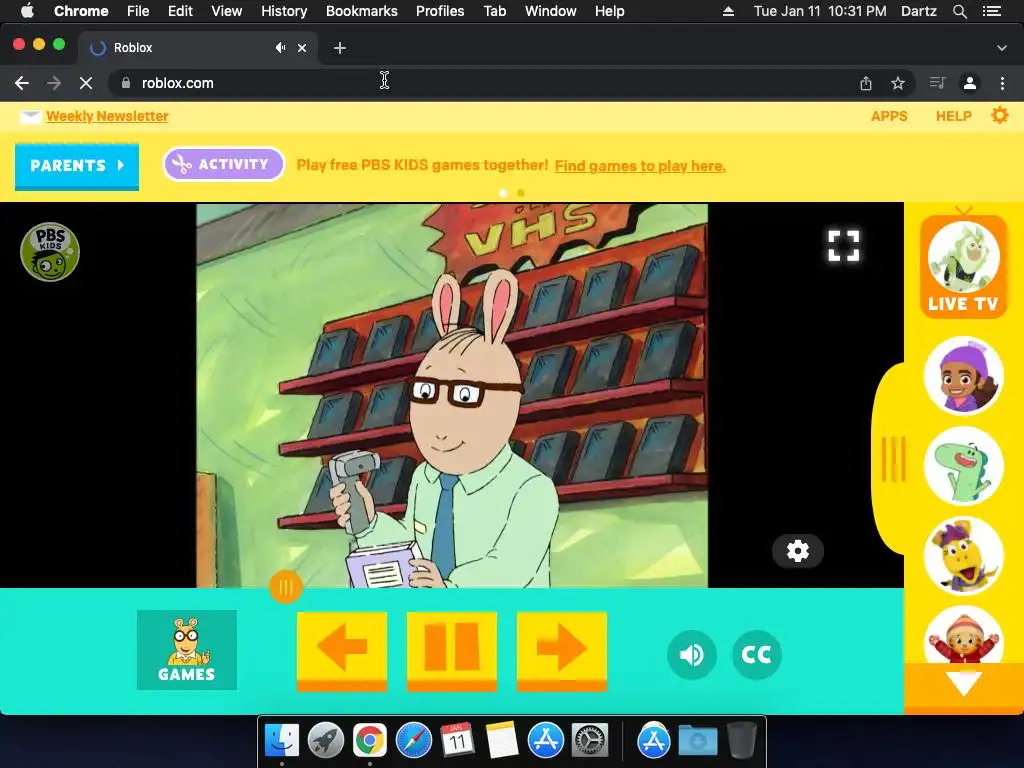Enter fullscreen video mode

[843, 246]
